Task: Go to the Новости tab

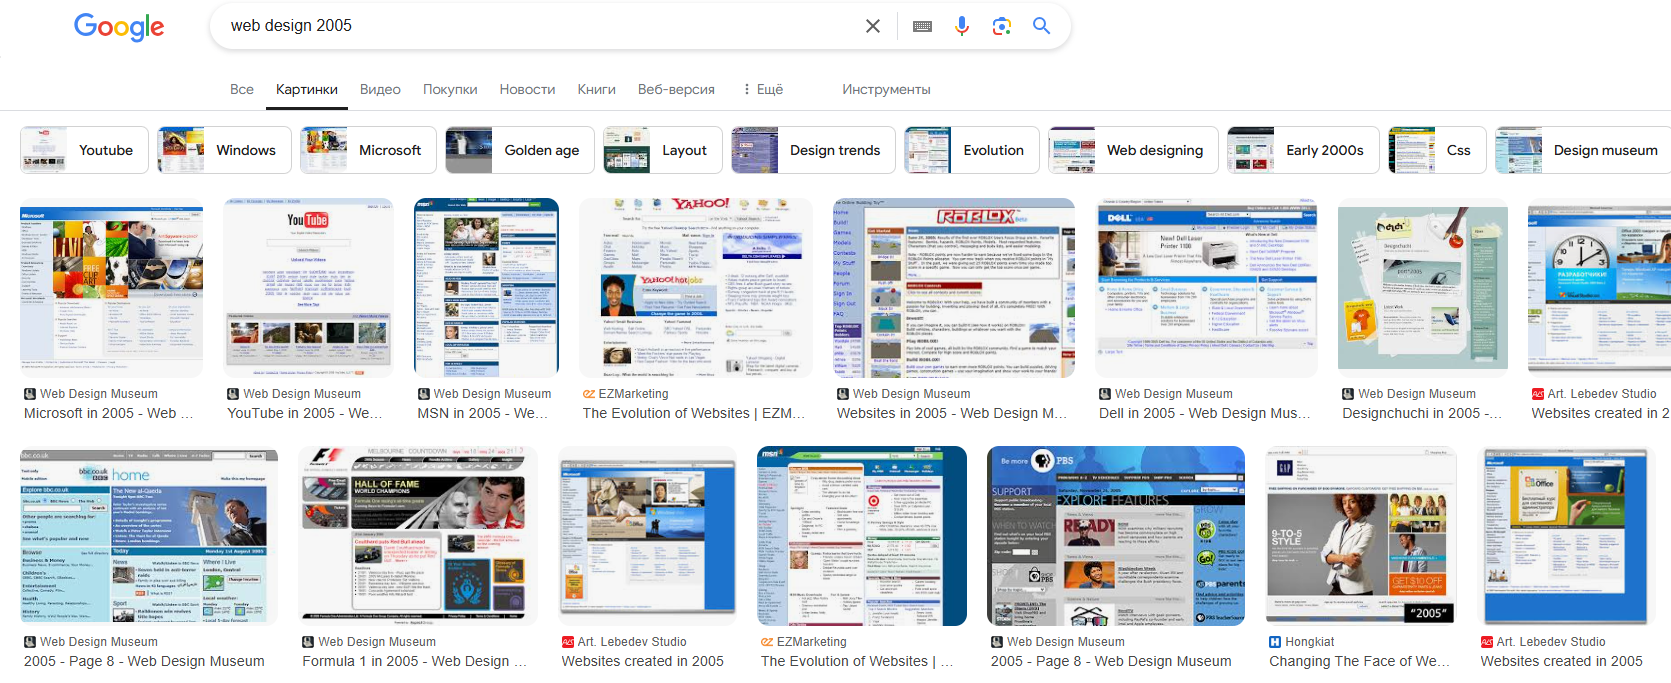Action: 527,89
